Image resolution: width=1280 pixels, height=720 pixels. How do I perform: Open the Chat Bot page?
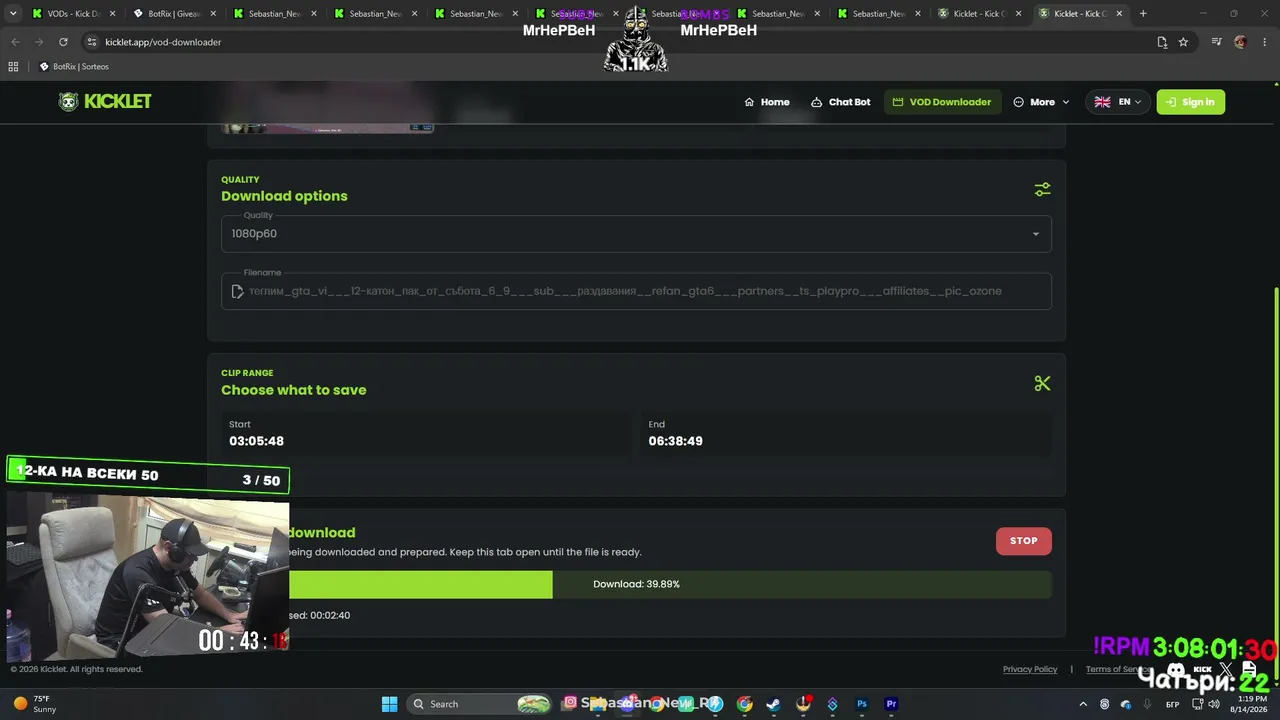840,102
